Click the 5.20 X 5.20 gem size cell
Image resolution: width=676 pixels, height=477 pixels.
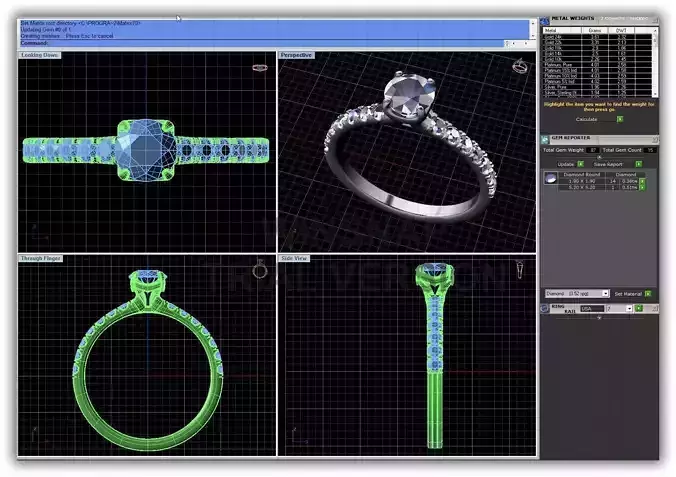[582, 188]
